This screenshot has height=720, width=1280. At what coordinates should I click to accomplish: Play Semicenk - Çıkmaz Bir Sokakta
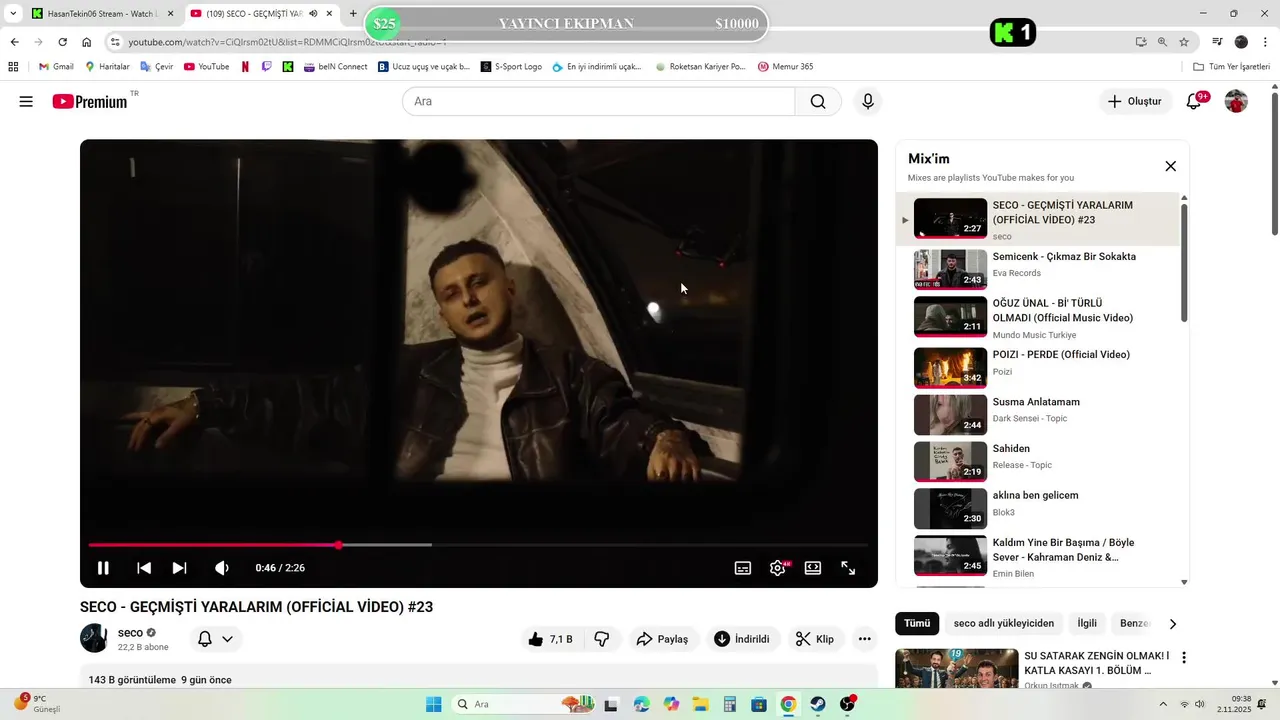point(1040,269)
